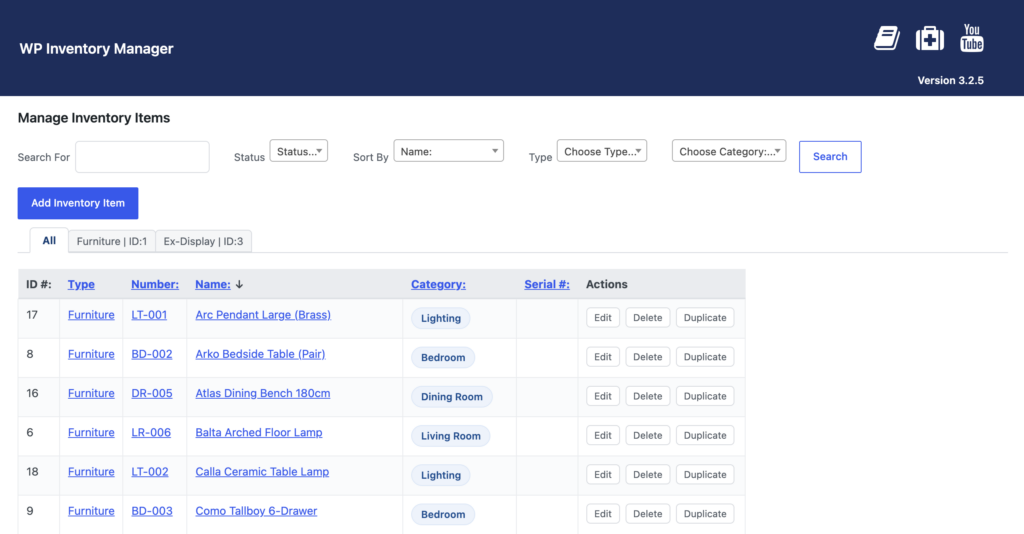Click the Search button

tap(830, 157)
